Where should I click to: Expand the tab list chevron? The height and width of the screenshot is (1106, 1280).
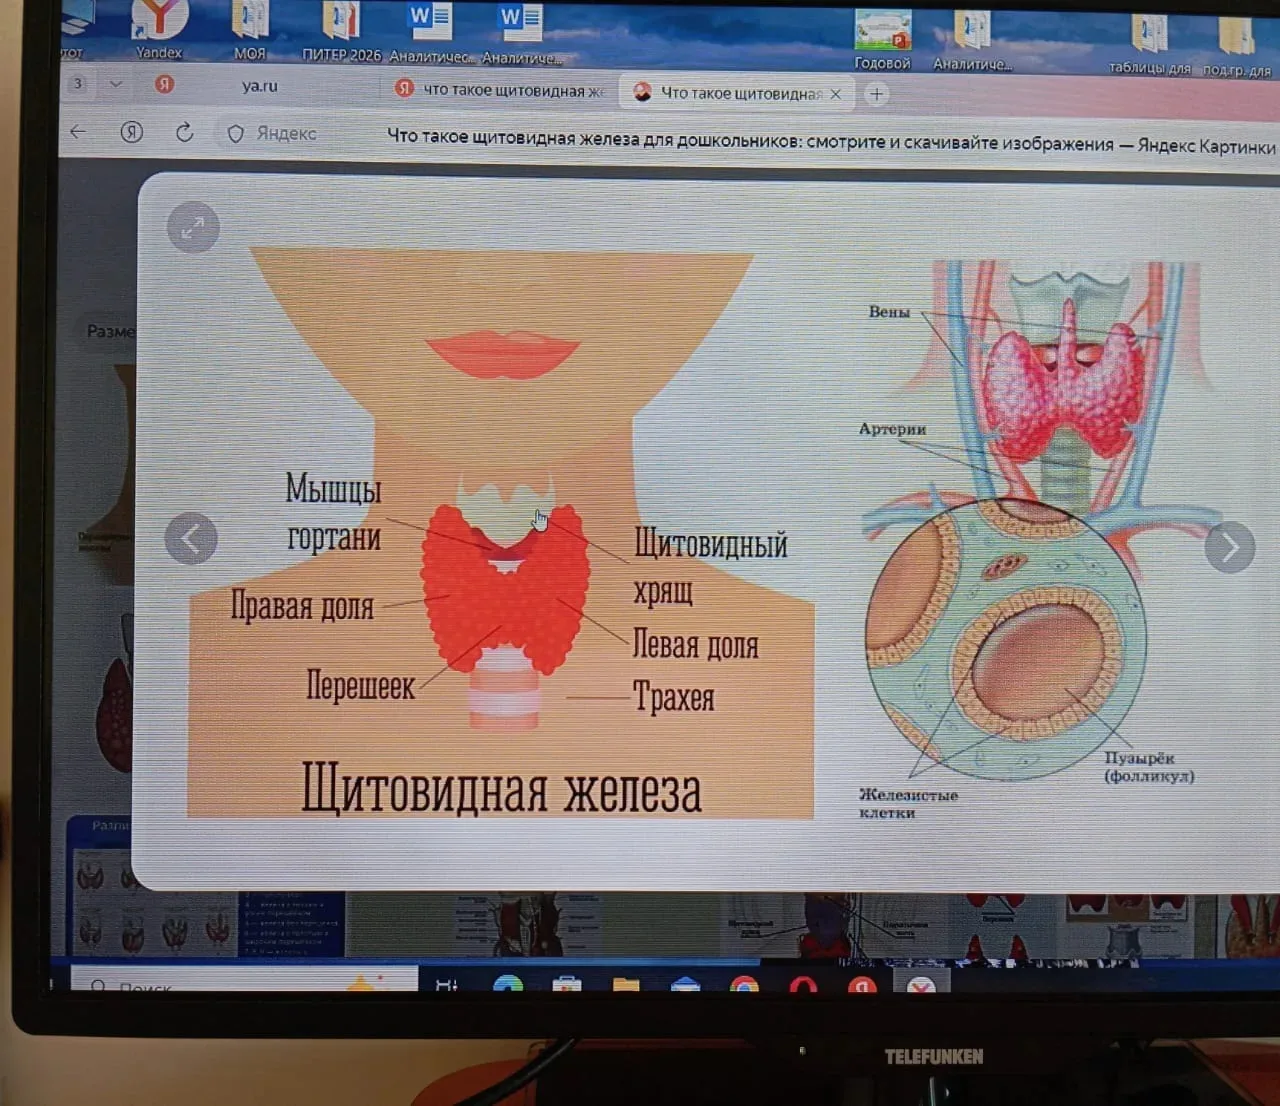click(x=116, y=84)
